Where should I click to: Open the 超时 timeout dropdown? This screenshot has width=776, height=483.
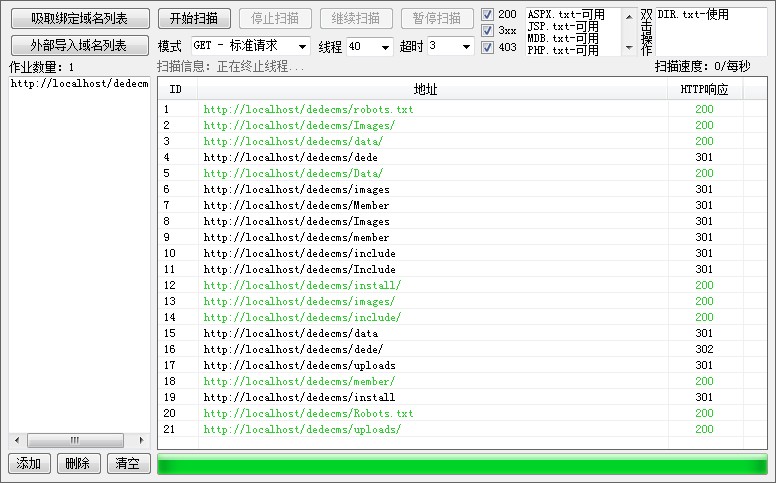(x=451, y=47)
